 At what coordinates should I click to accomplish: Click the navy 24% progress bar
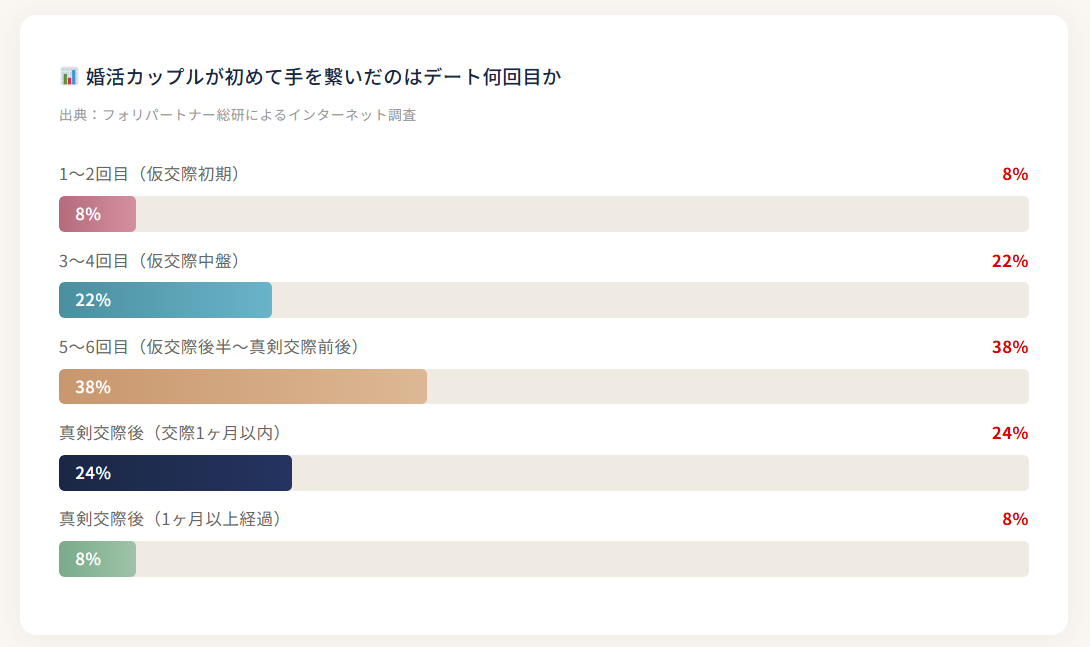coord(176,473)
